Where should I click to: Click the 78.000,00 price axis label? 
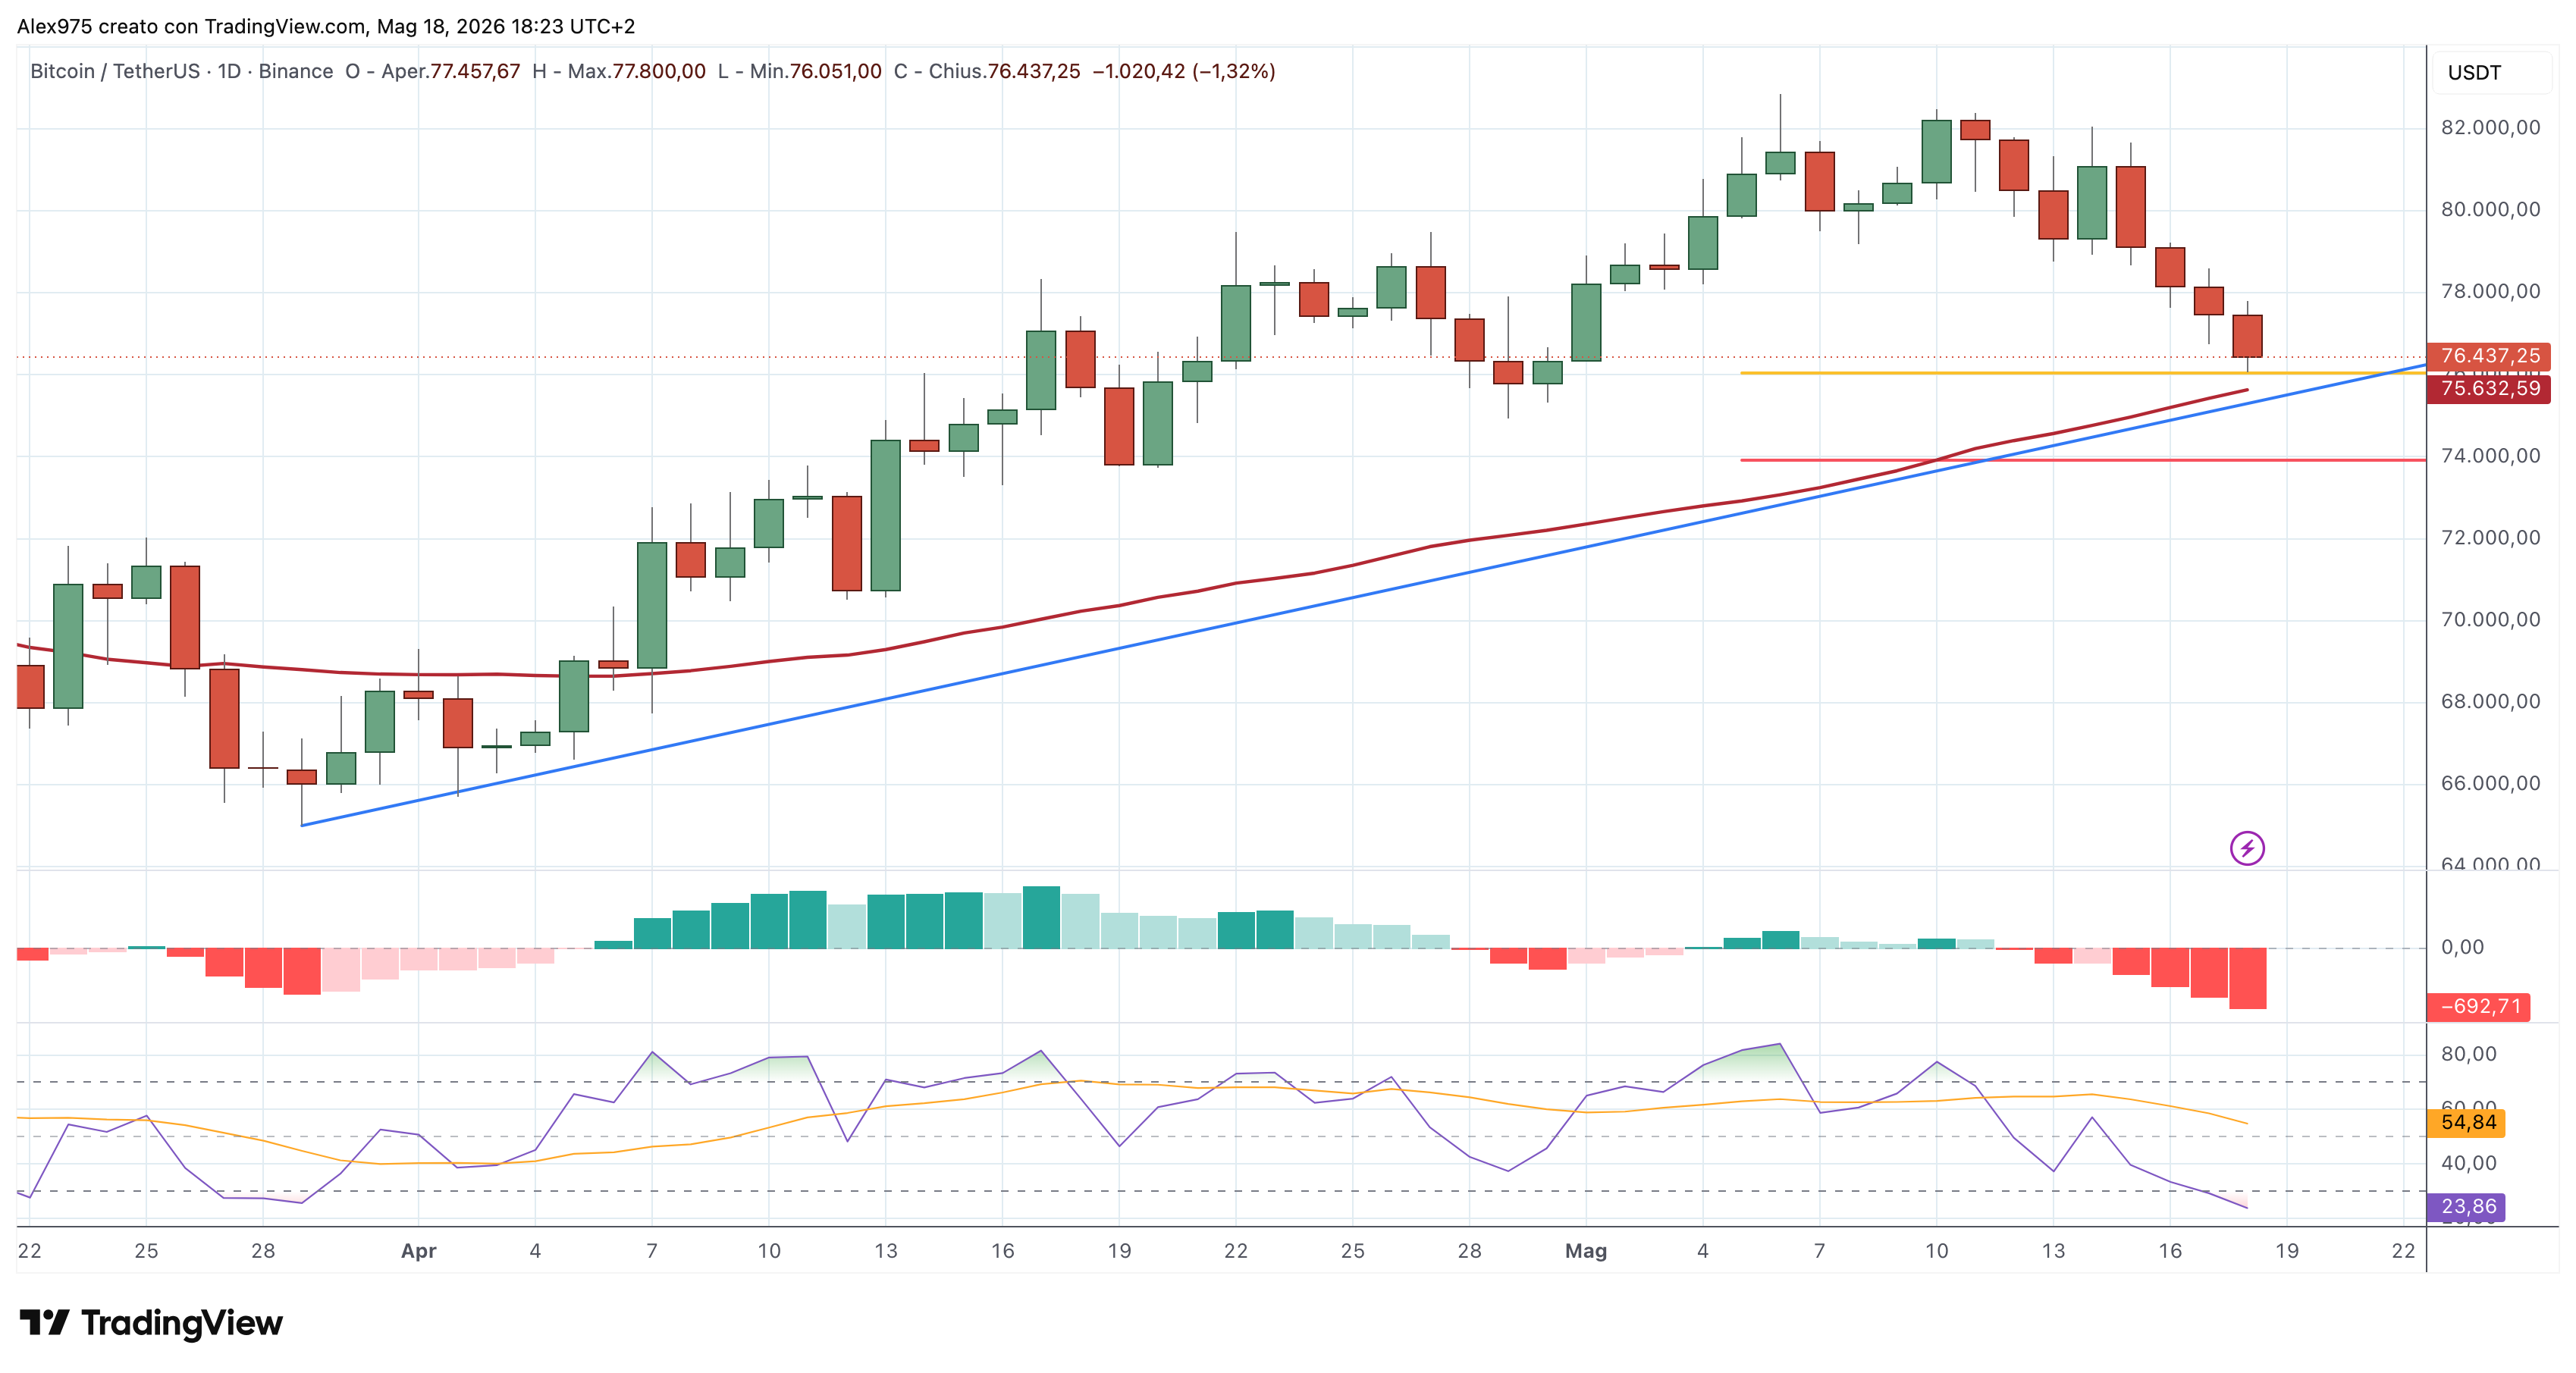click(x=2490, y=291)
